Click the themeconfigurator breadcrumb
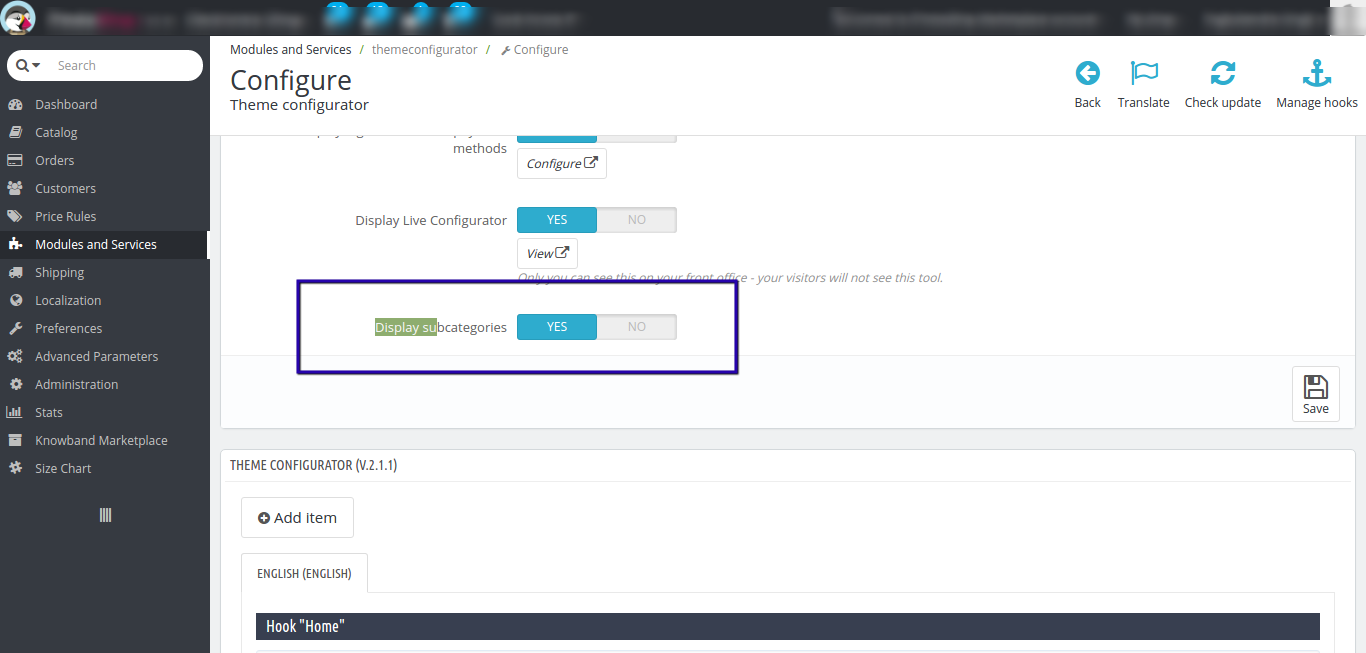The width and height of the screenshot is (1366, 653). [424, 49]
